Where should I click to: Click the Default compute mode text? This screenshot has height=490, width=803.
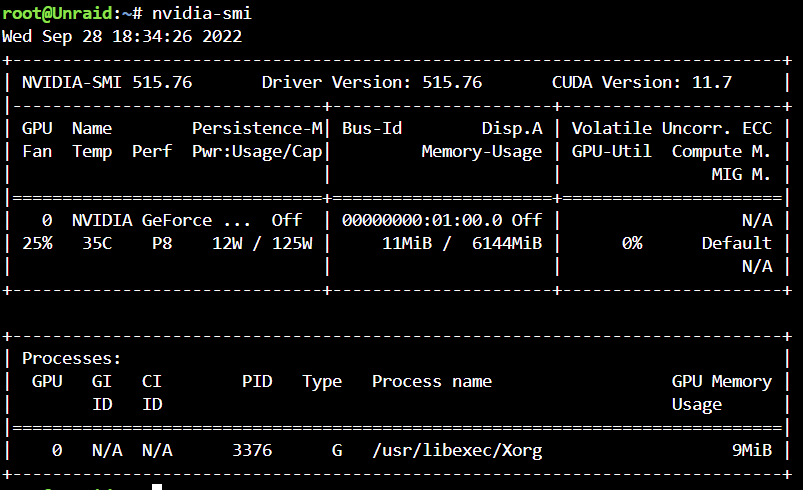[x=736, y=243]
